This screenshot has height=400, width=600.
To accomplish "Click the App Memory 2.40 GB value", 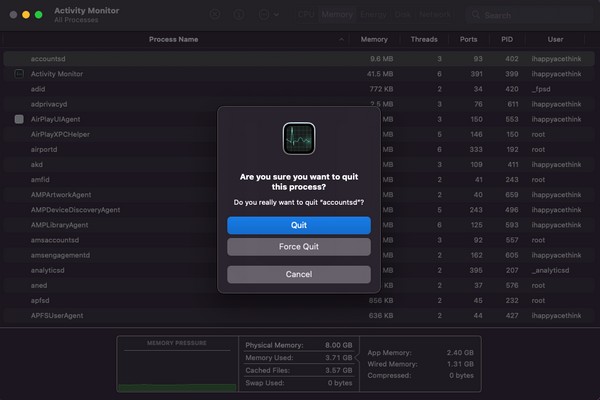I will pos(460,353).
